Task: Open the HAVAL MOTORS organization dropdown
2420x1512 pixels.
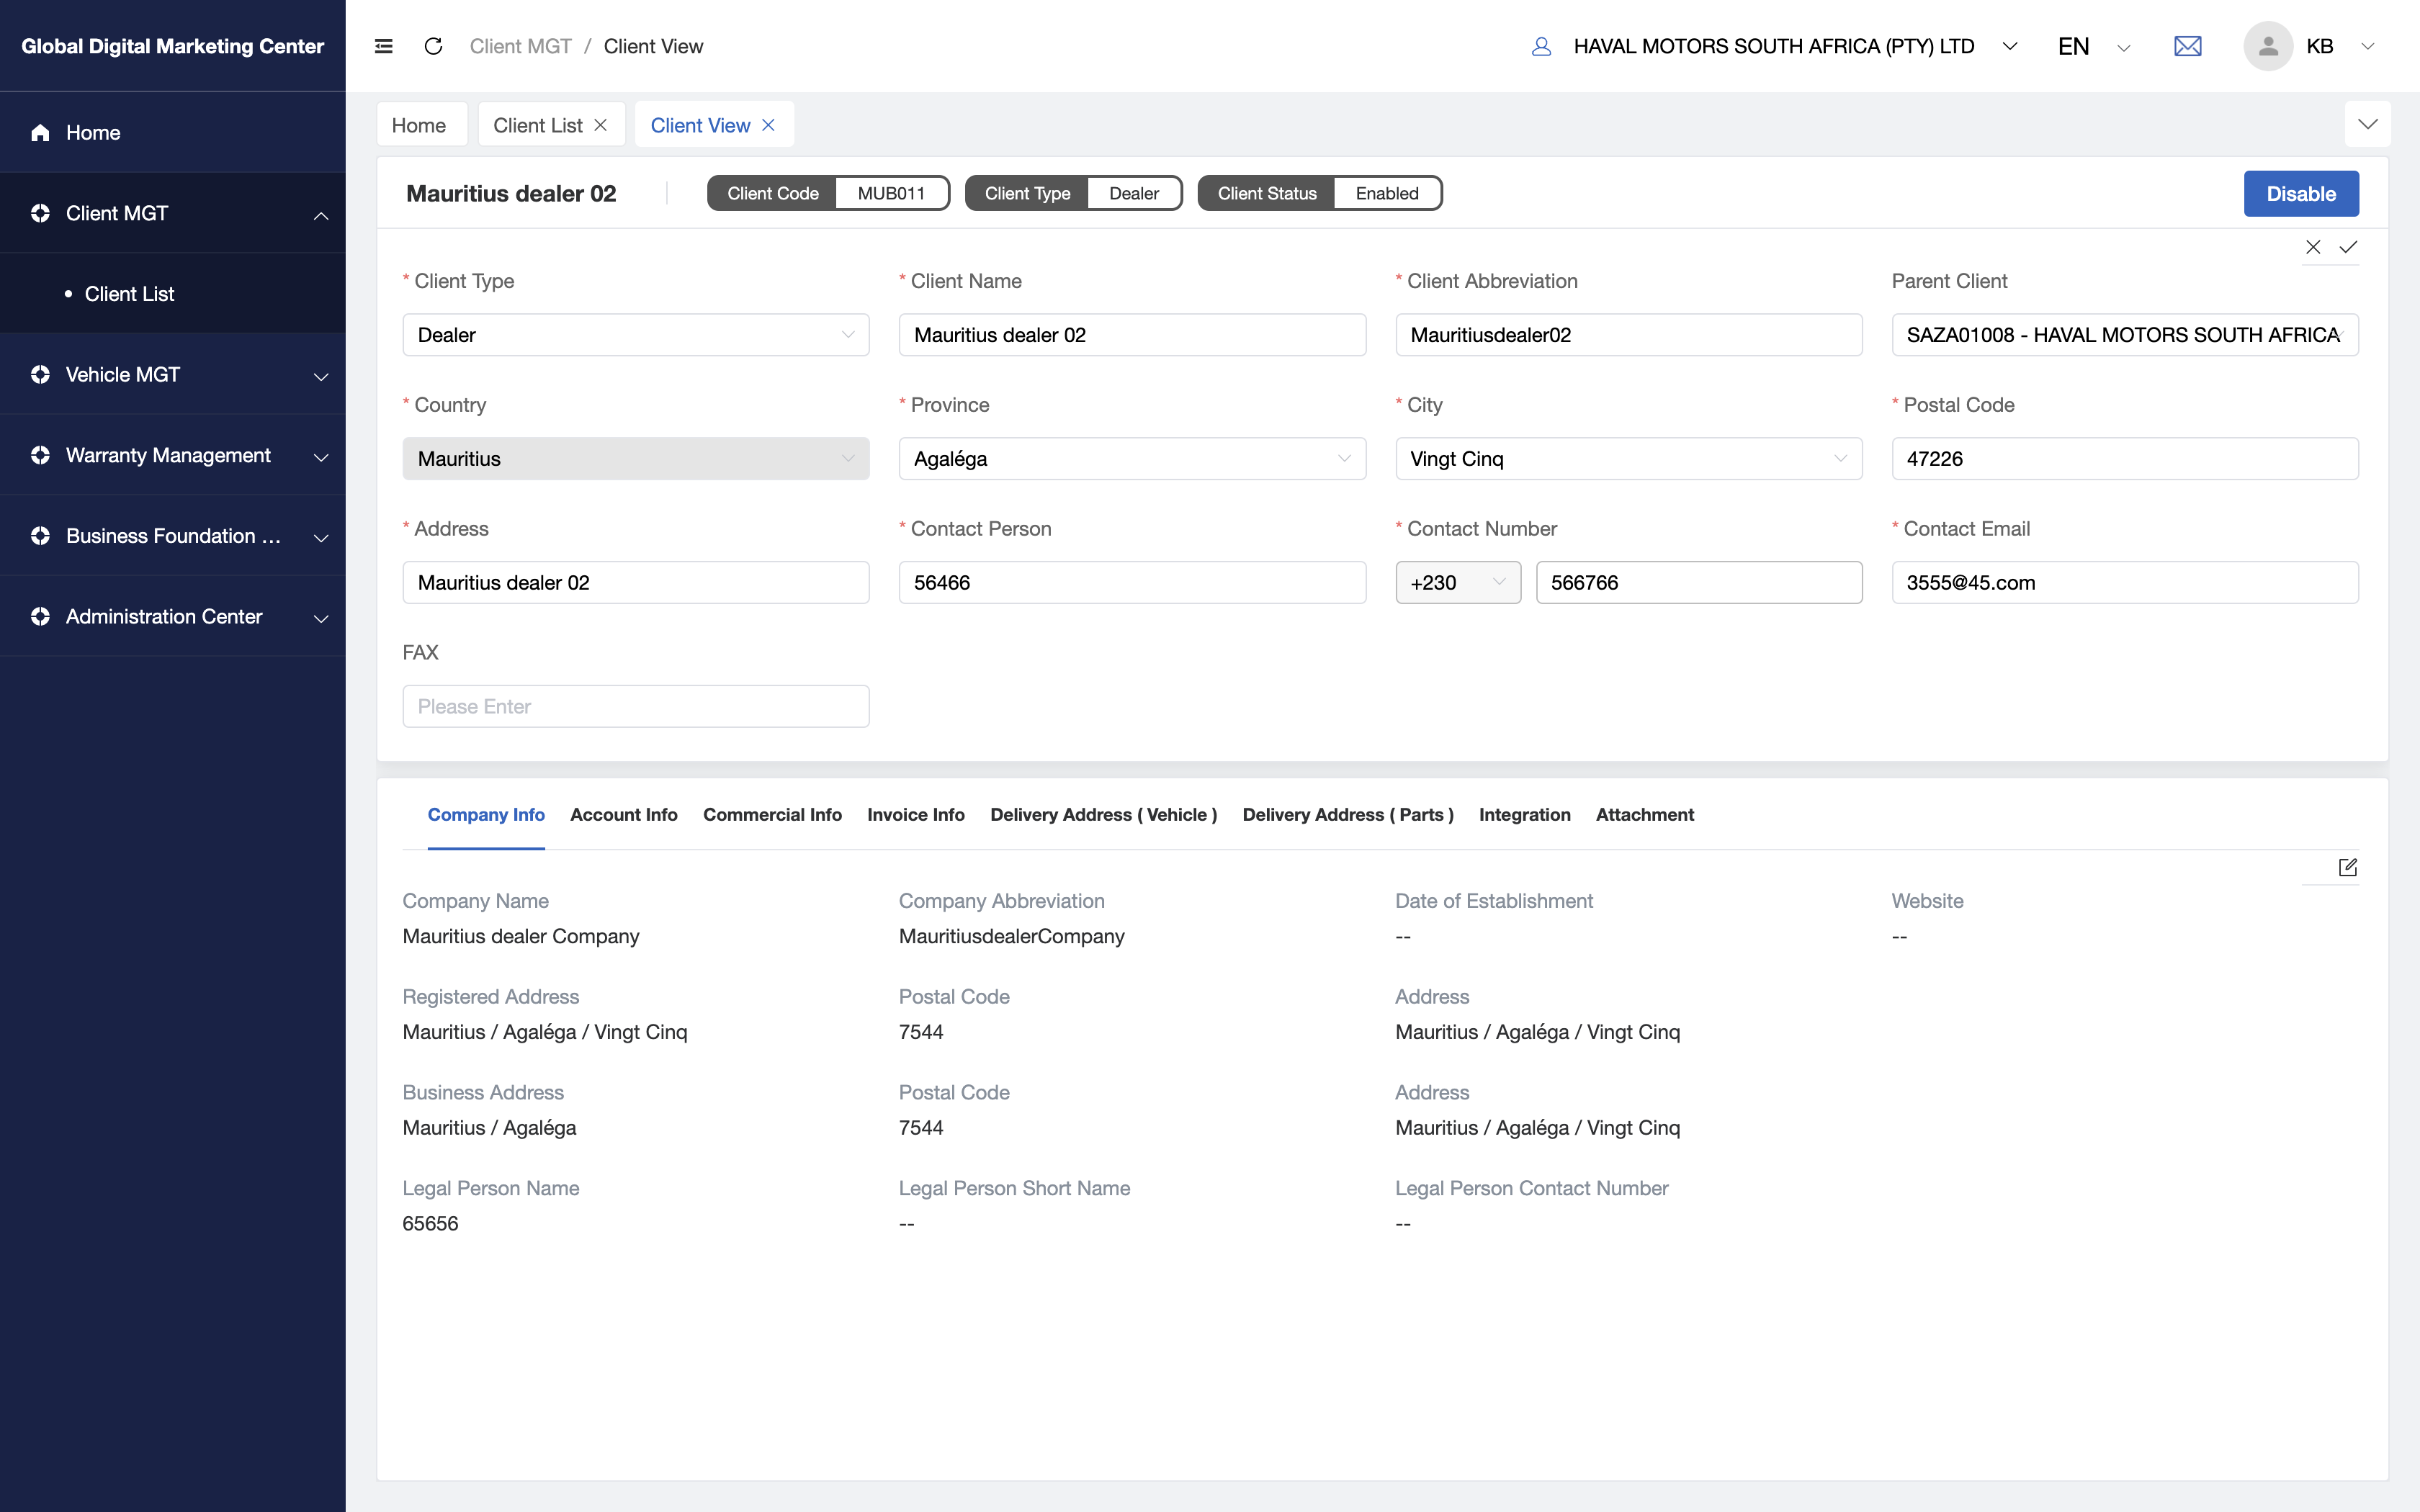Action: [x=2010, y=46]
